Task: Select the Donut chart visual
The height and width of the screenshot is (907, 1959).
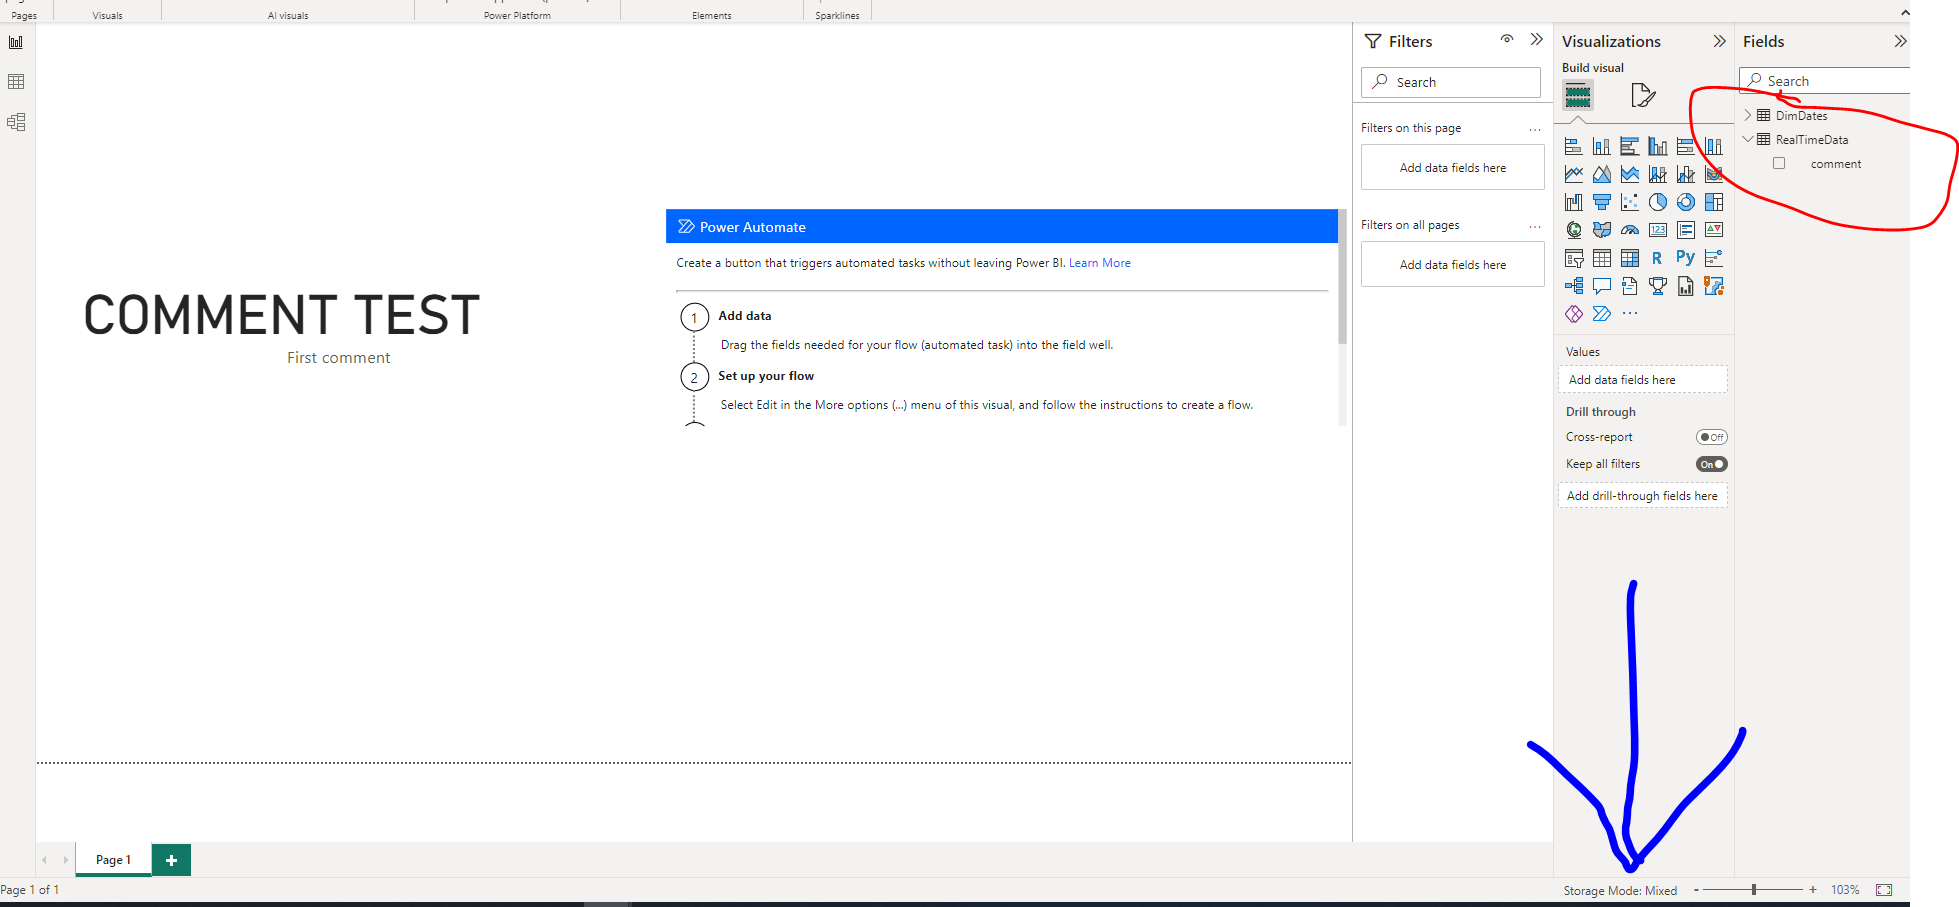Action: [x=1686, y=202]
